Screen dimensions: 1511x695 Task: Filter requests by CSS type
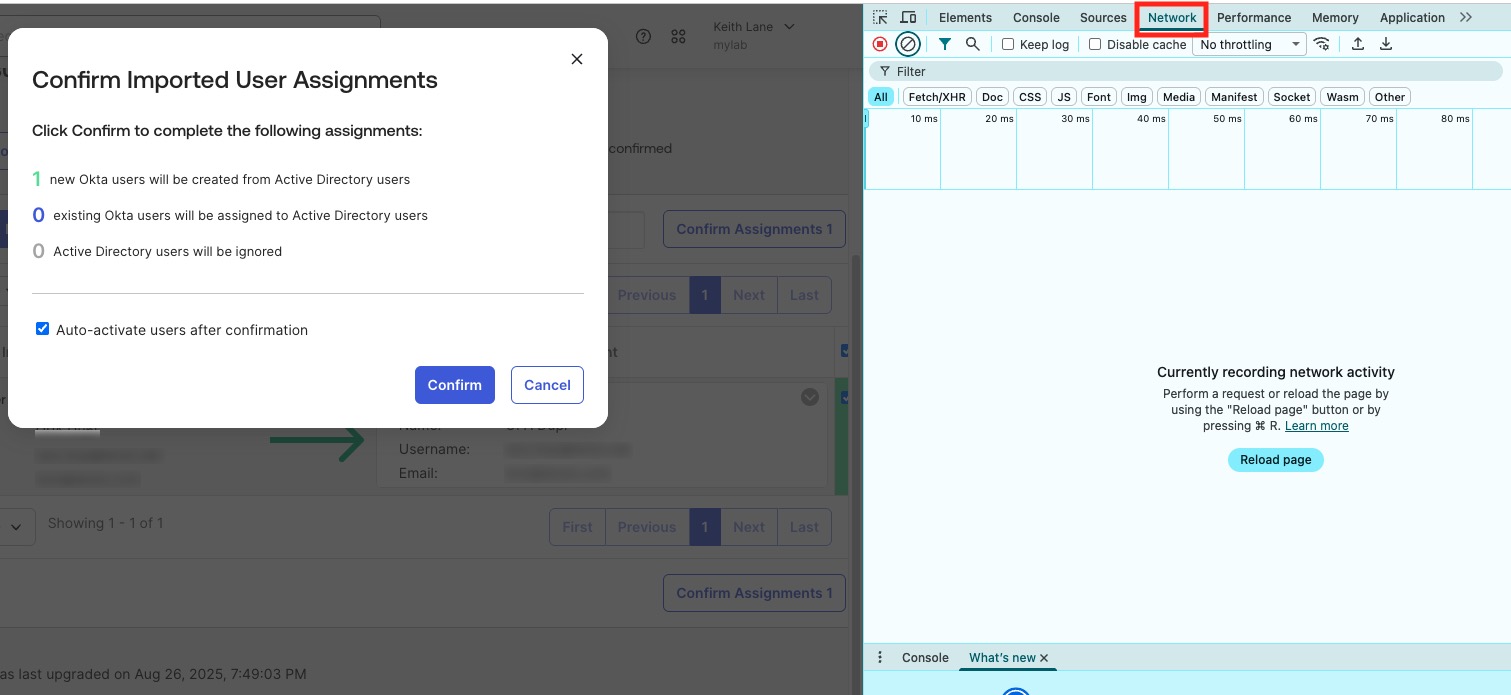click(x=1030, y=97)
